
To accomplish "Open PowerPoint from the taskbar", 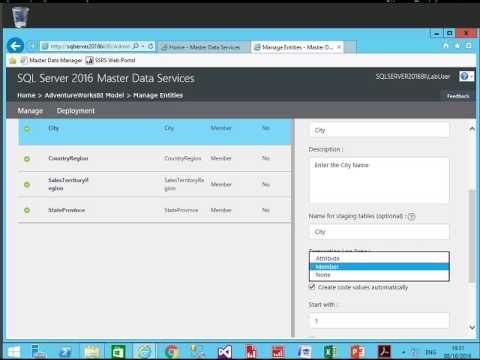I will 358,352.
